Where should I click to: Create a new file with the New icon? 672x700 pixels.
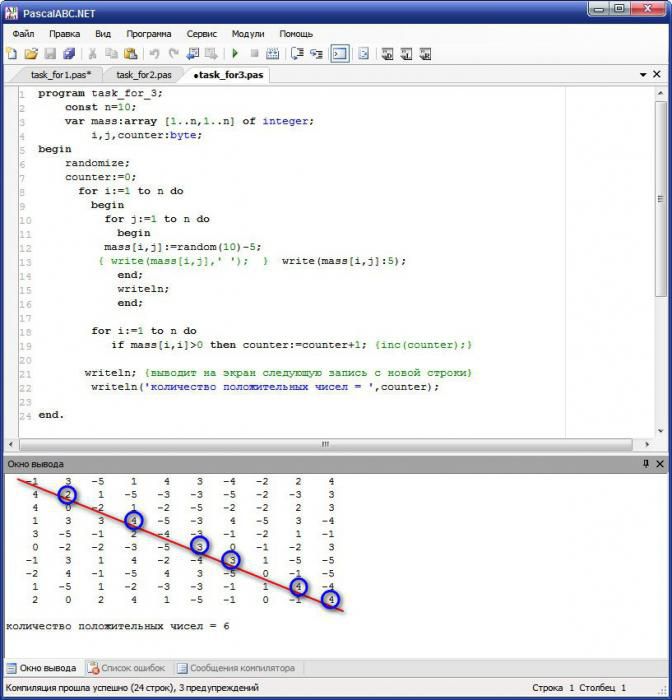tap(13, 54)
